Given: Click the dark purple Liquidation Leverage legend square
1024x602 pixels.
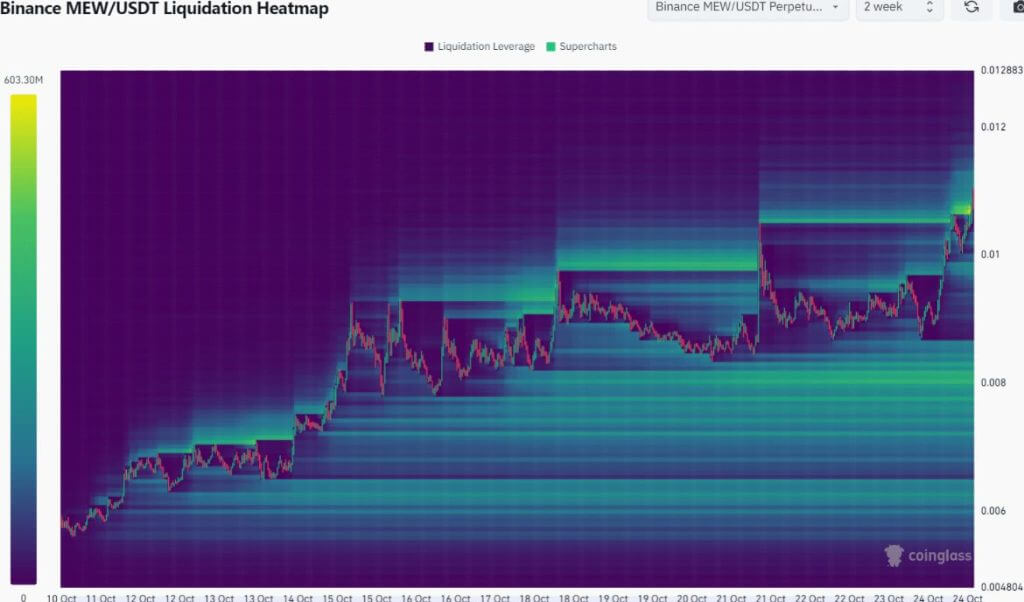Looking at the screenshot, I should (429, 47).
